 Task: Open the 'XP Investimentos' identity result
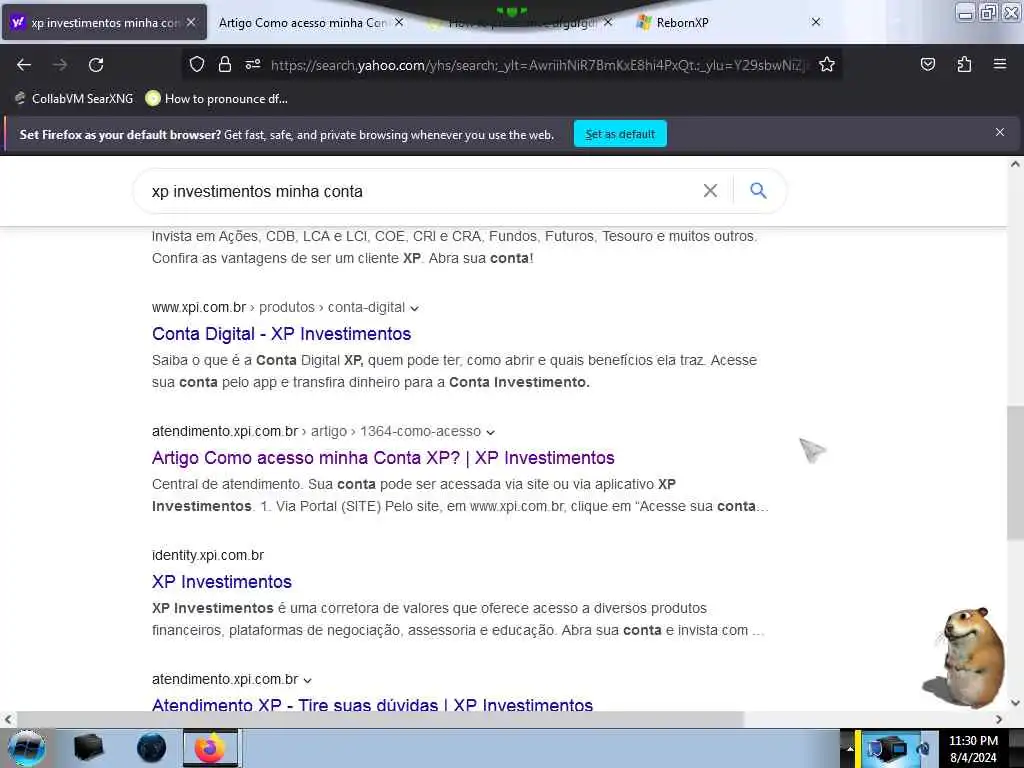(222, 582)
